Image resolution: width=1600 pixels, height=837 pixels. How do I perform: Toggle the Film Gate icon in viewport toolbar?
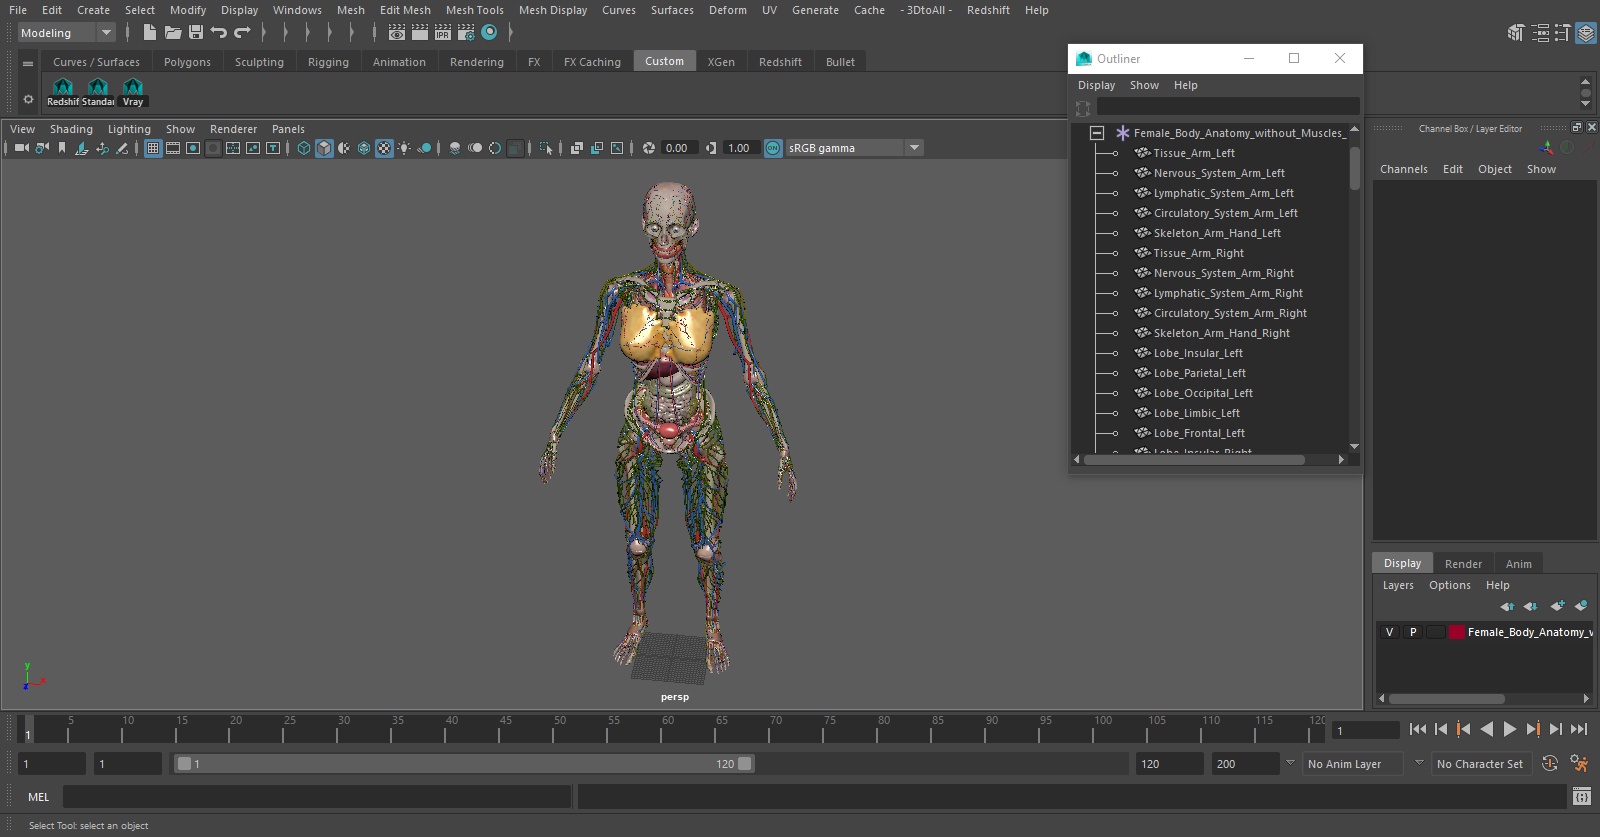click(173, 148)
